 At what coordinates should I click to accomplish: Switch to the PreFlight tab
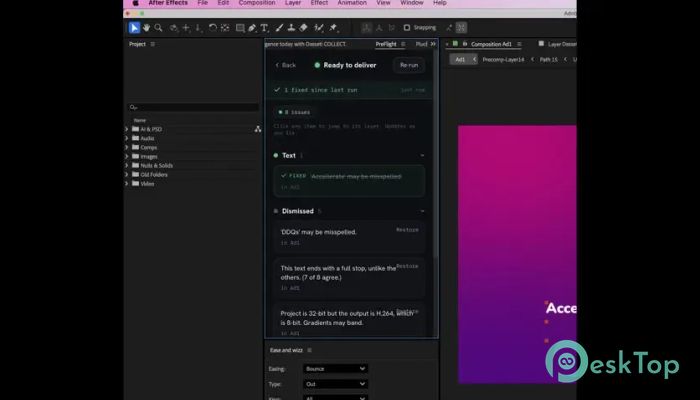pos(386,44)
